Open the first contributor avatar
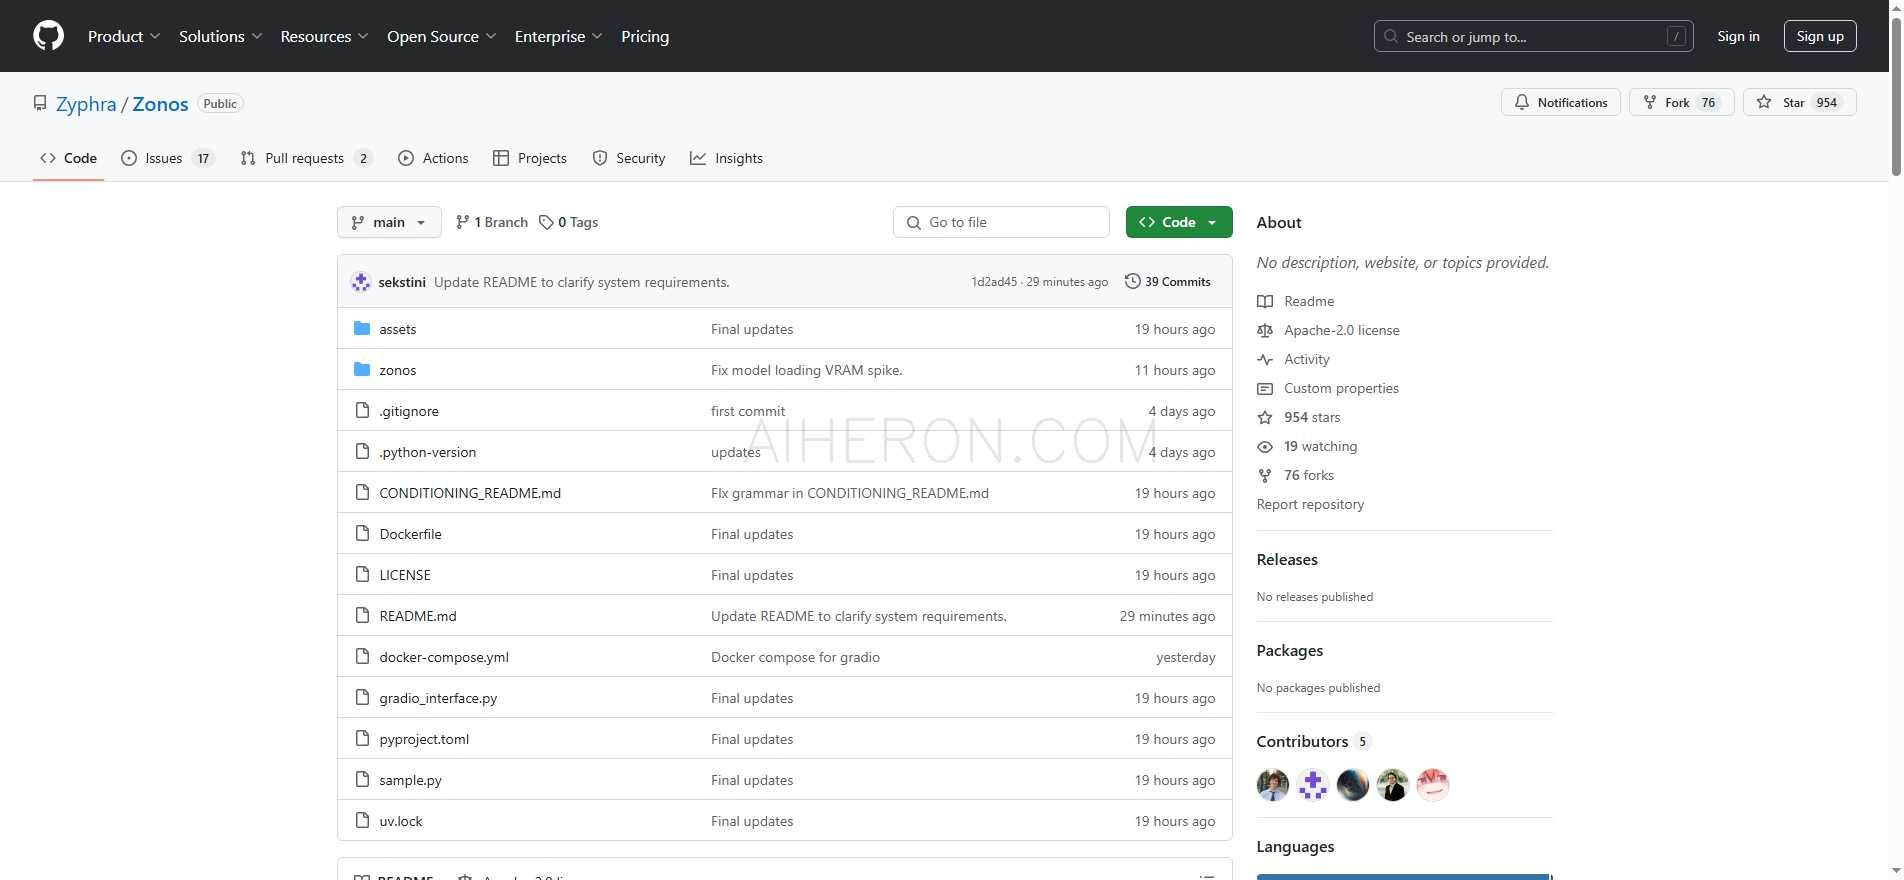 tap(1273, 785)
